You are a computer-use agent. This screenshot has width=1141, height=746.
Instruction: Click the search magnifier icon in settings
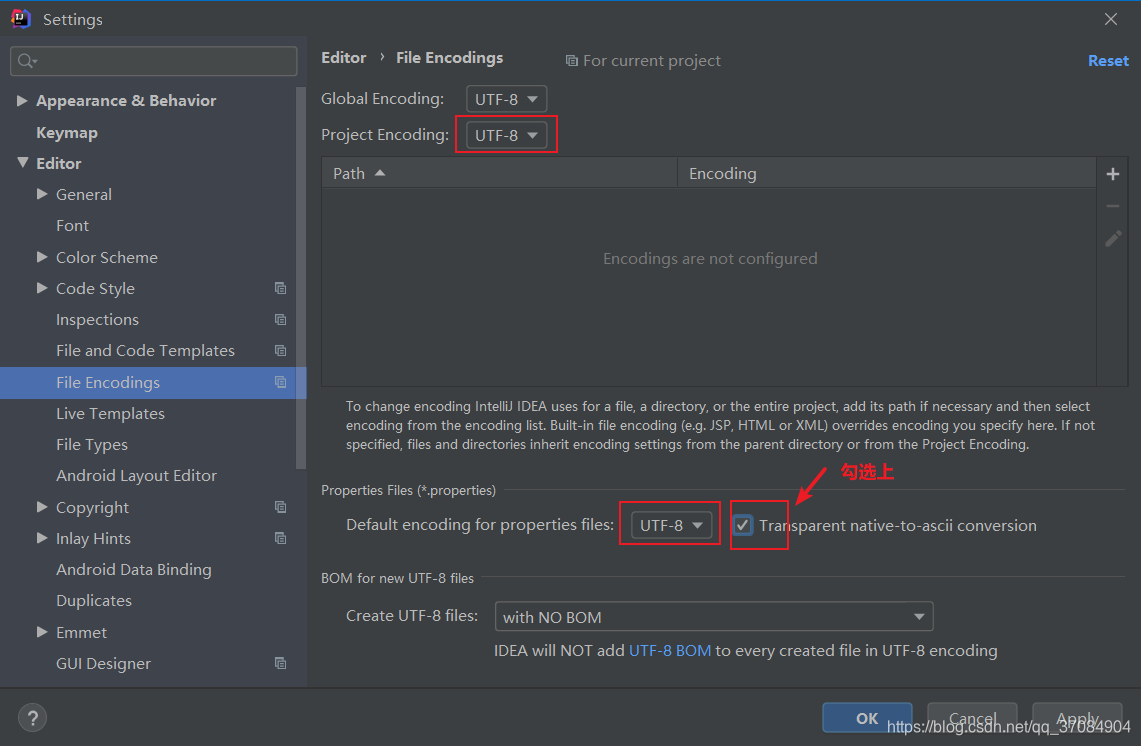click(26, 61)
